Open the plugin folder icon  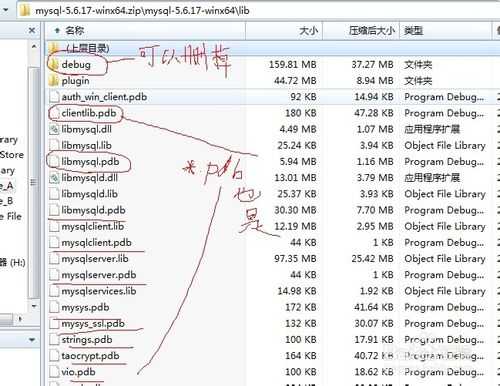53,81
